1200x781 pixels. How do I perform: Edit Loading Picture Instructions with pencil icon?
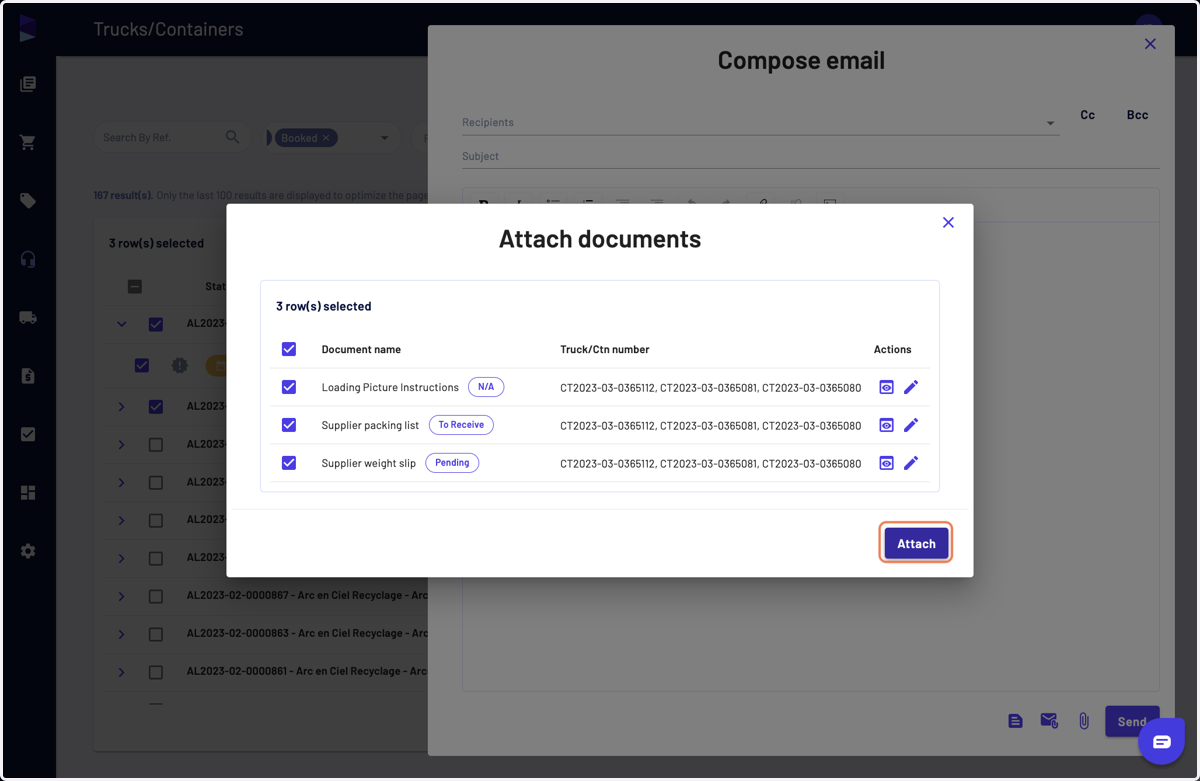pos(911,387)
